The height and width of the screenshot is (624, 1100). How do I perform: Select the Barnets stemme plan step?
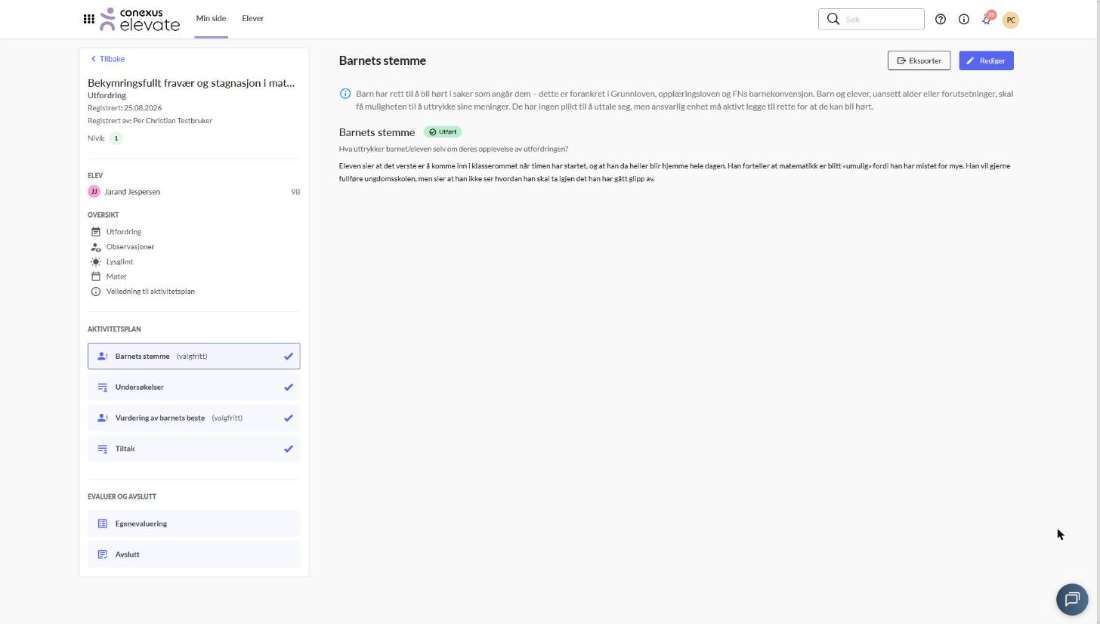194,356
